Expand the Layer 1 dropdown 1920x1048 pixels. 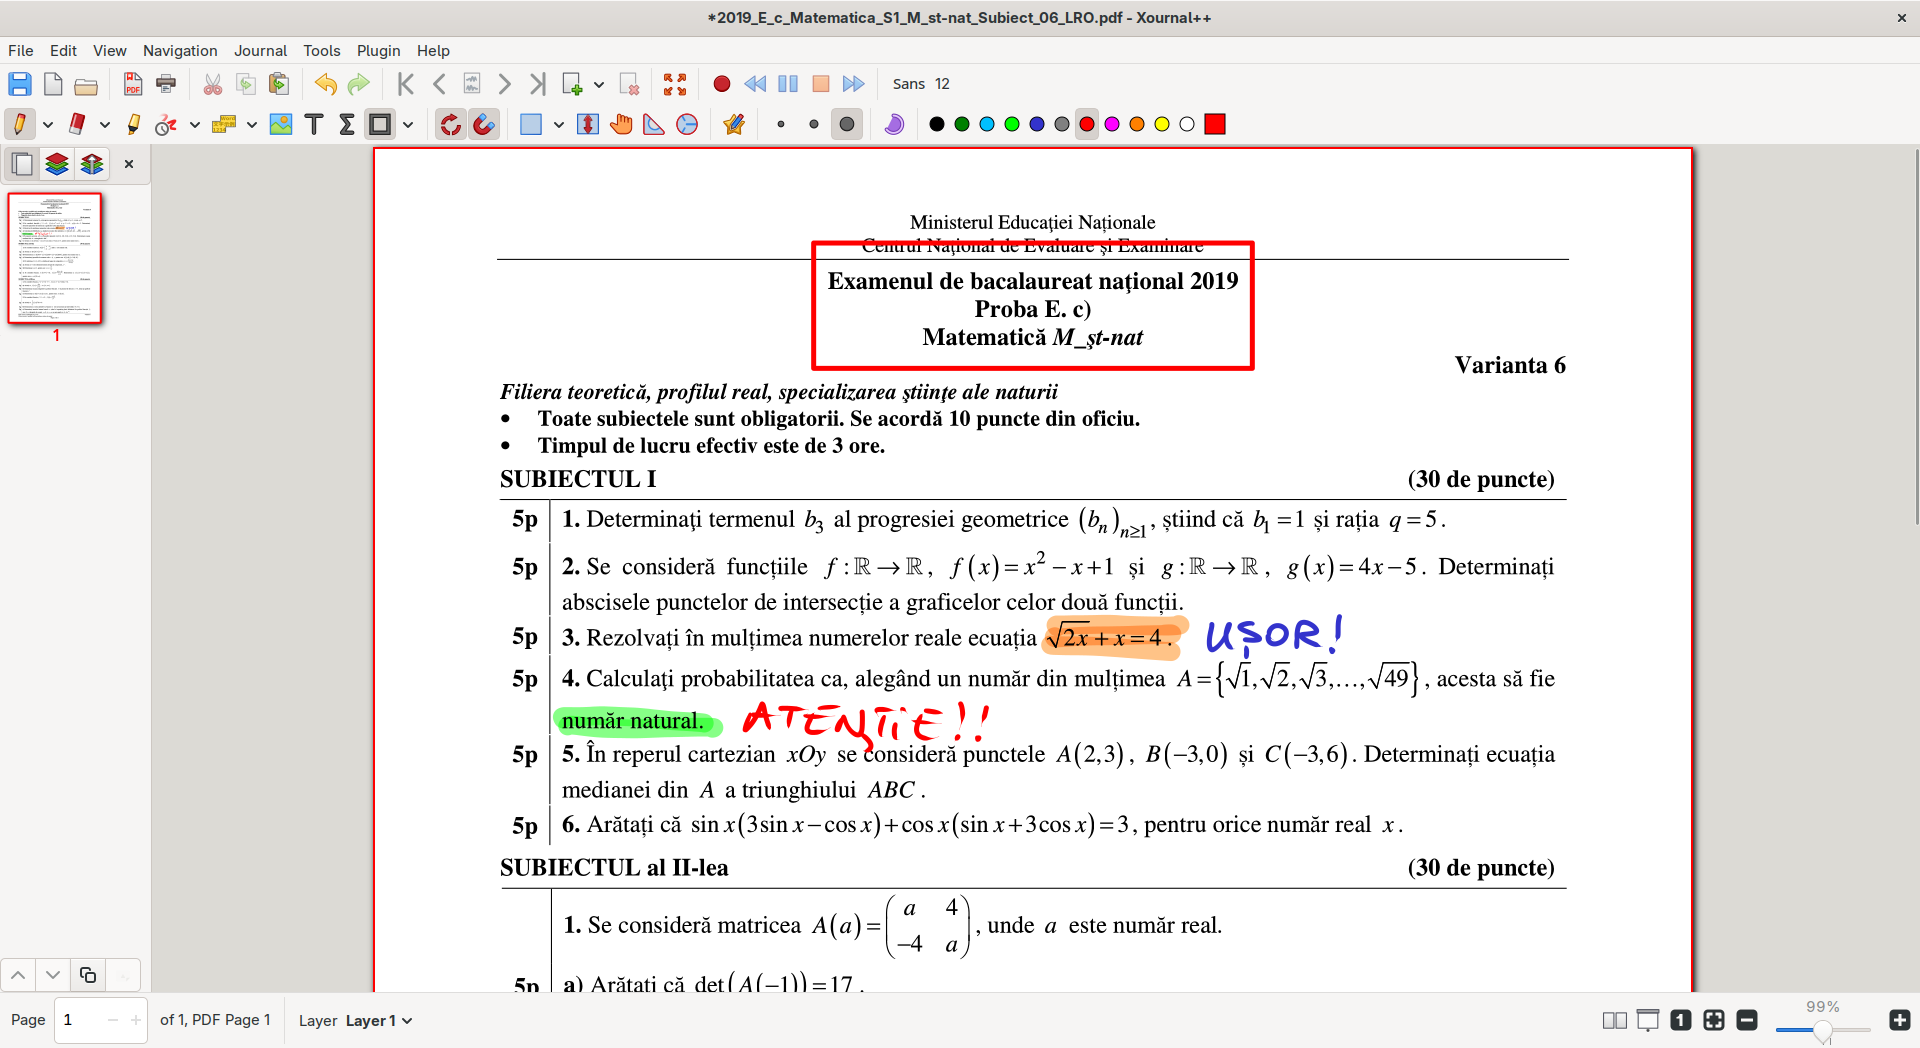(x=379, y=1021)
